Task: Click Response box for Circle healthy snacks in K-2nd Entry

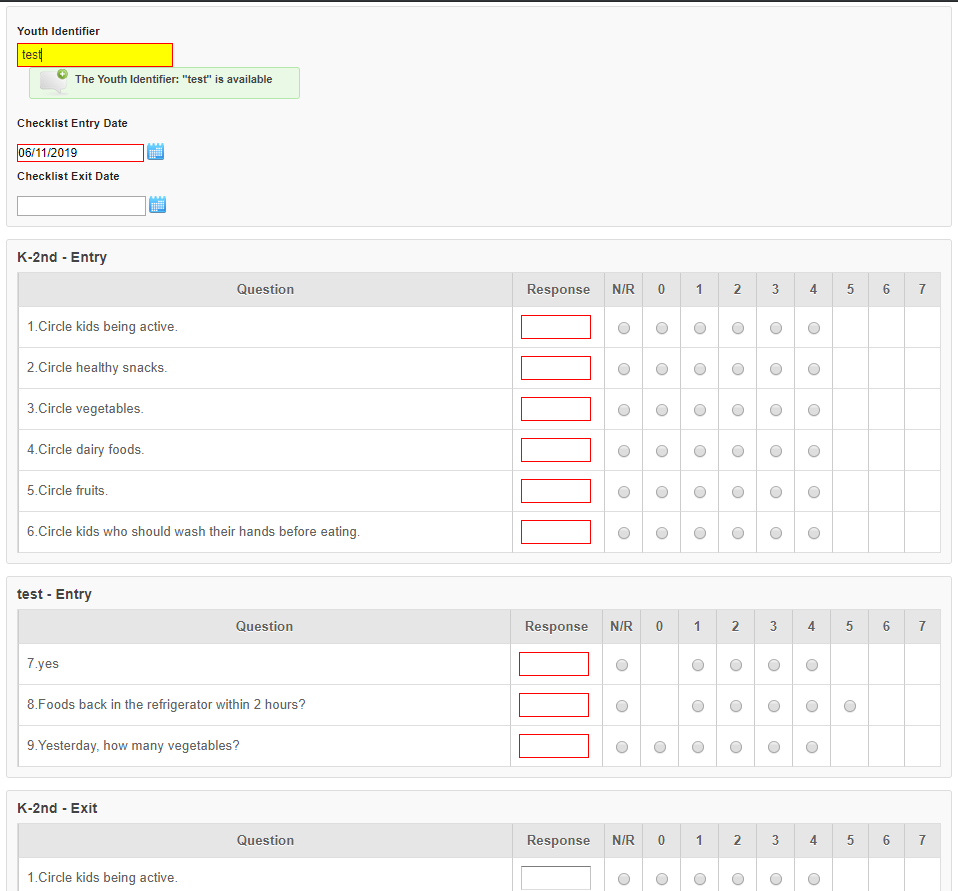Action: (556, 368)
